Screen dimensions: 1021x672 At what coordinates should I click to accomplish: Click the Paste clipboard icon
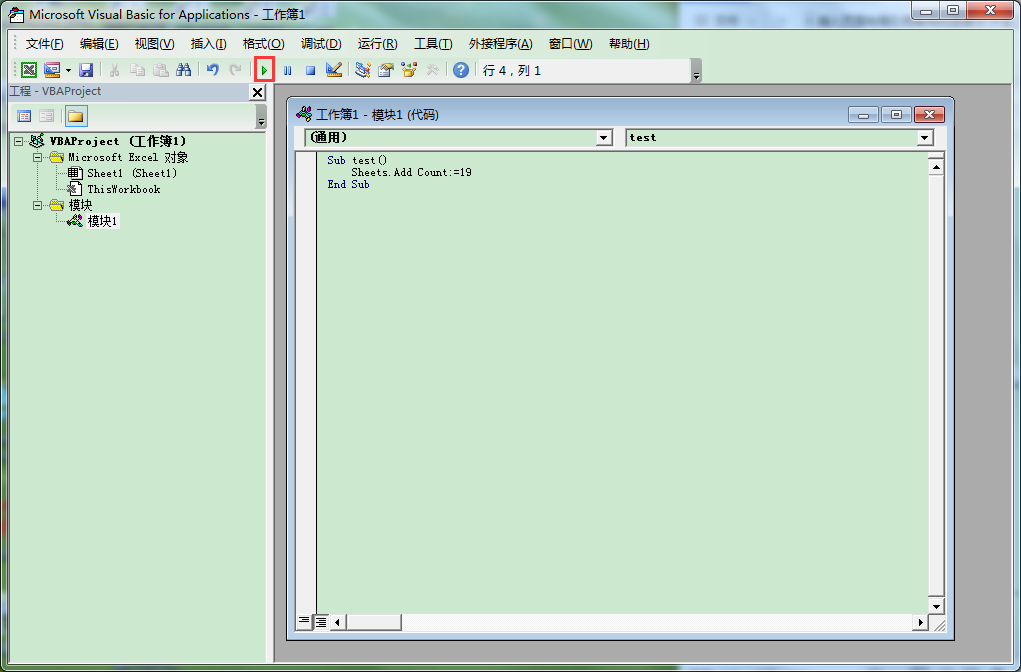tap(160, 70)
